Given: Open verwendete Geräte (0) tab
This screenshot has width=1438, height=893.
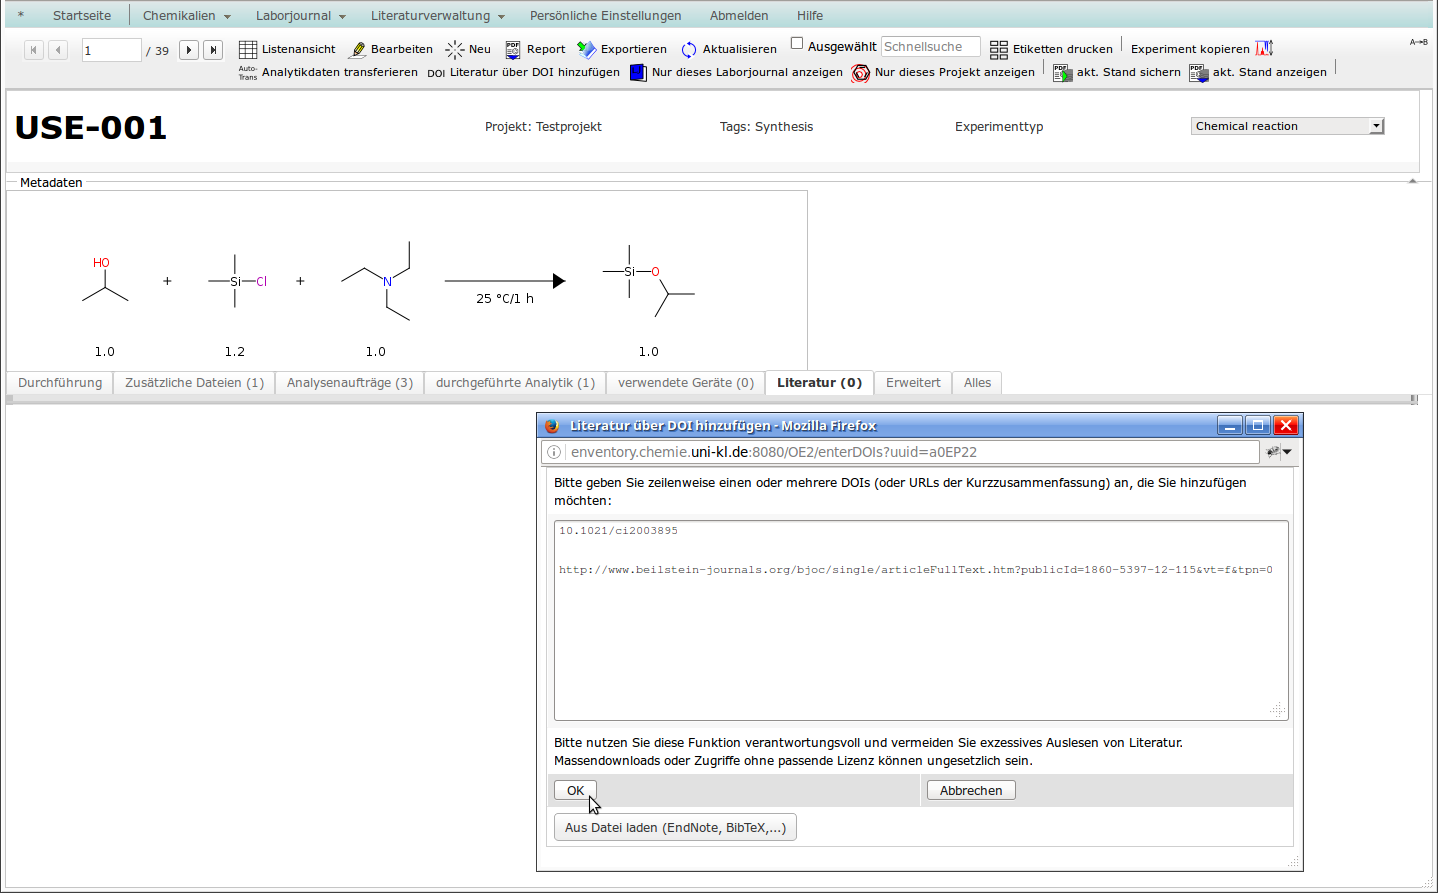Looking at the screenshot, I should [686, 383].
